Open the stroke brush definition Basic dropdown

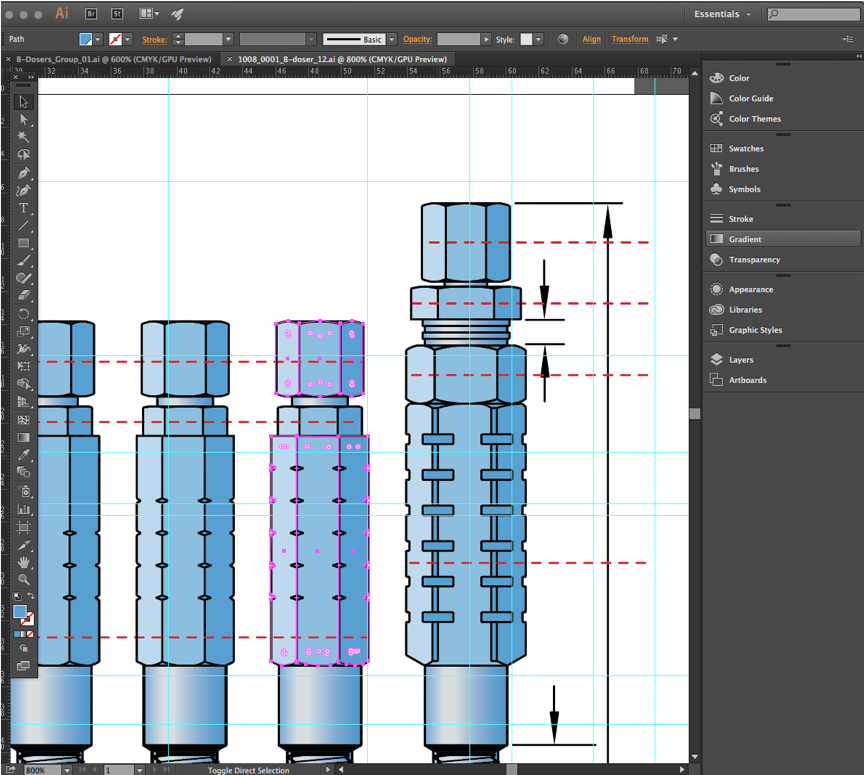tap(390, 39)
